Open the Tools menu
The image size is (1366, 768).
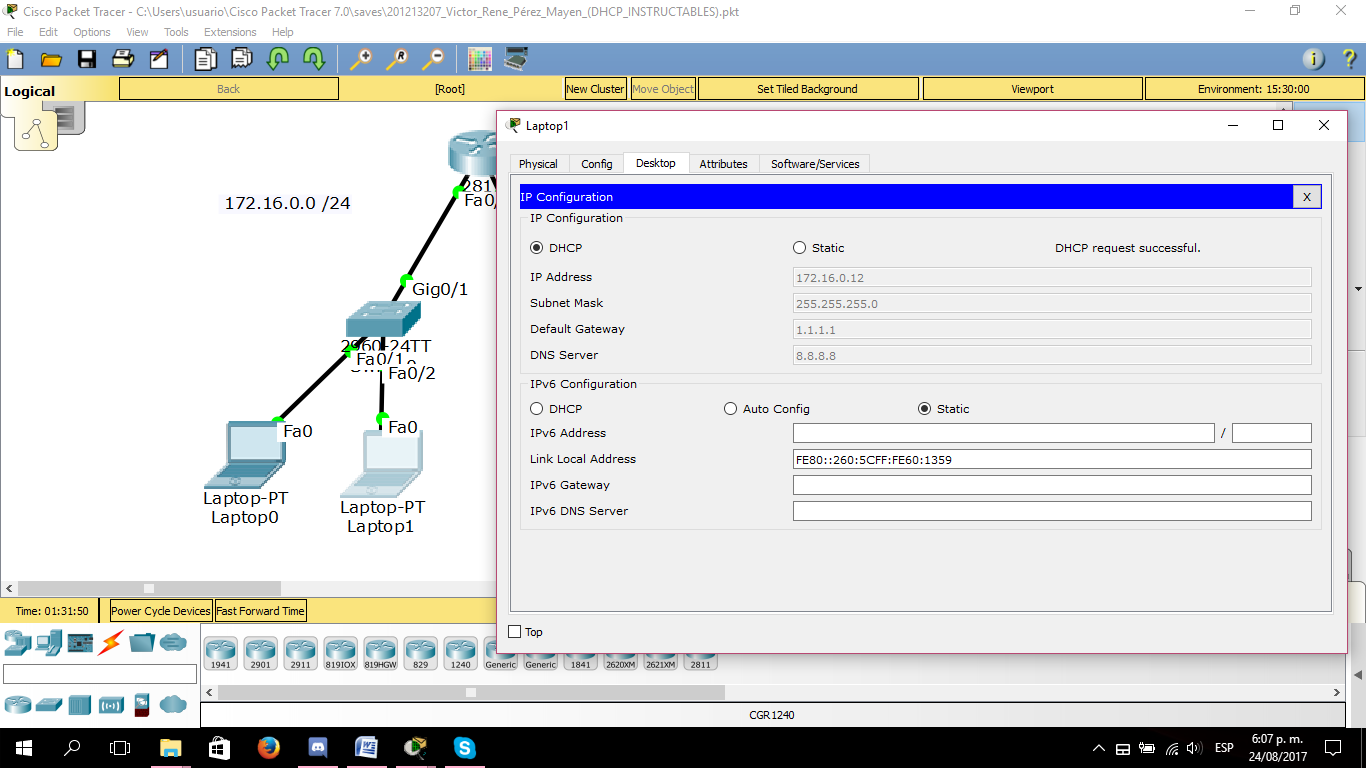pos(176,31)
